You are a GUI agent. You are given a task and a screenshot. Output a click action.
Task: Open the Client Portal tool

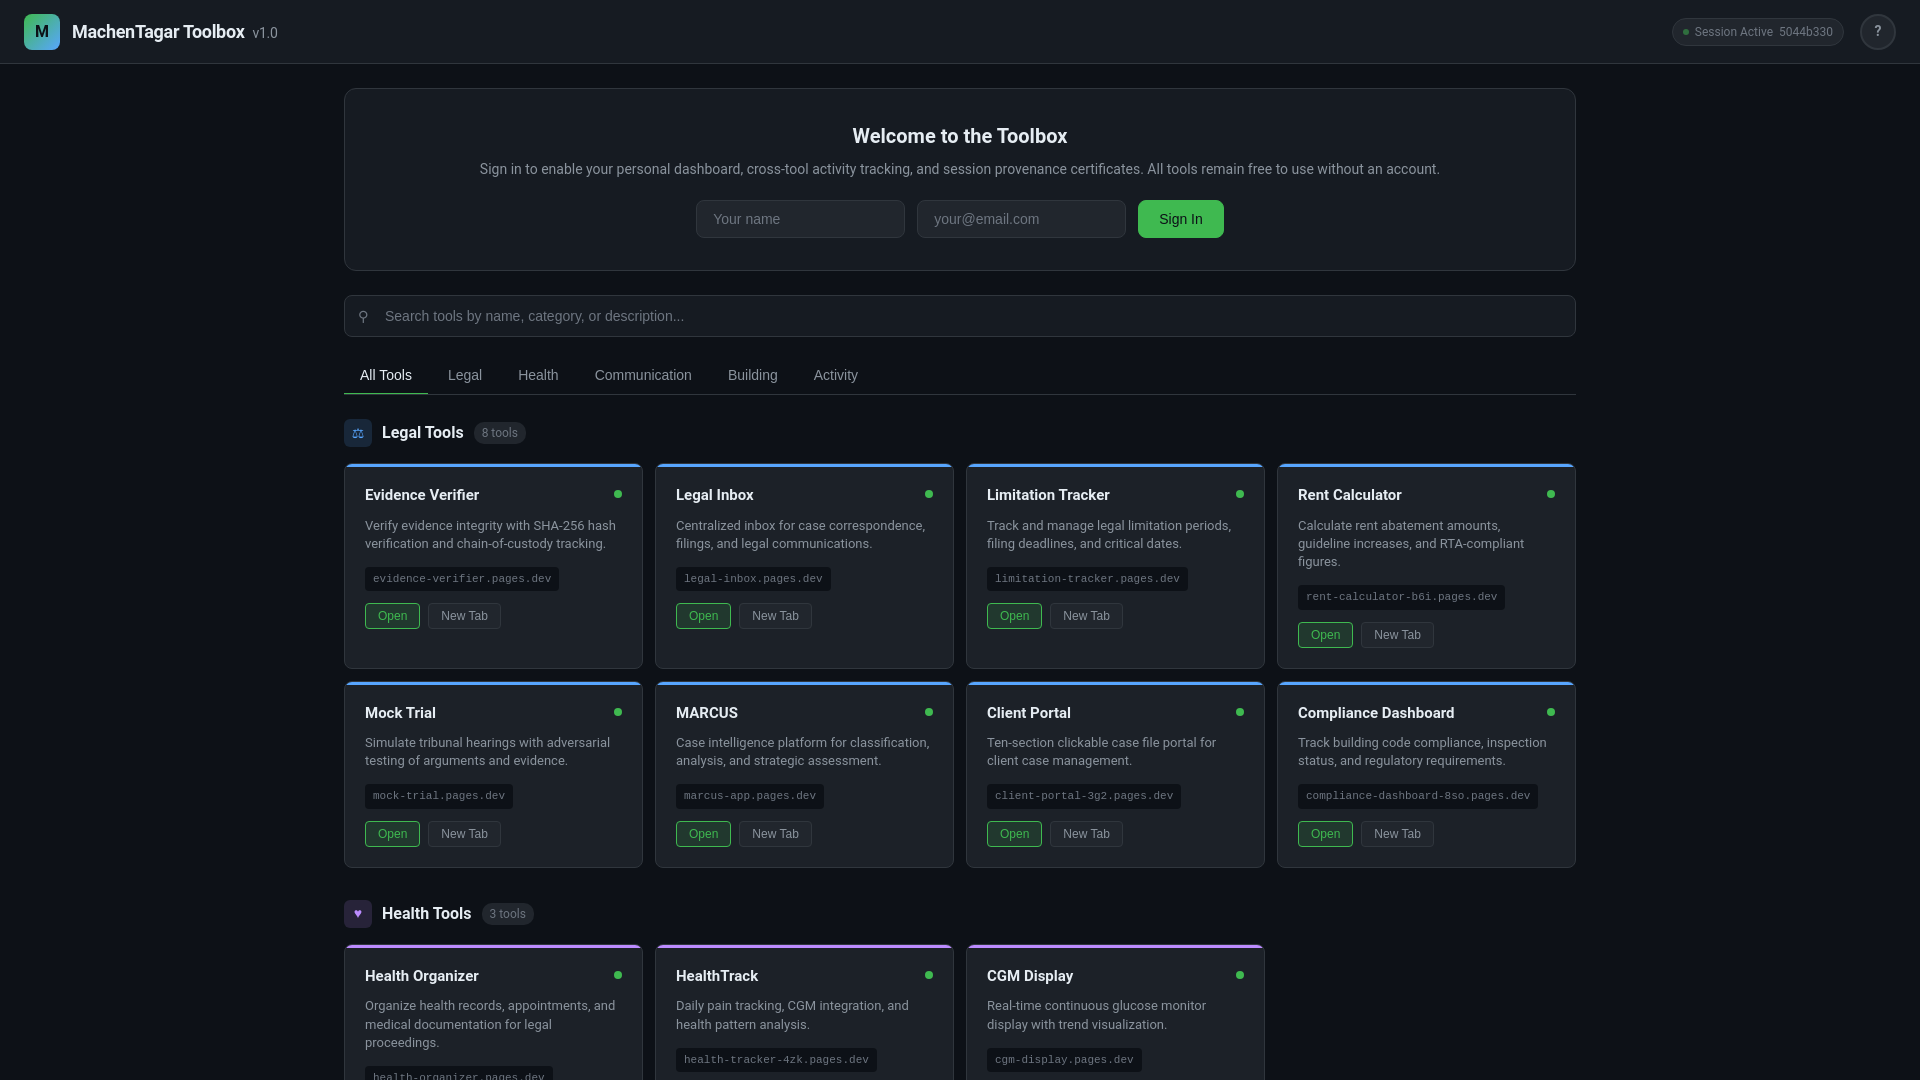(x=1014, y=834)
